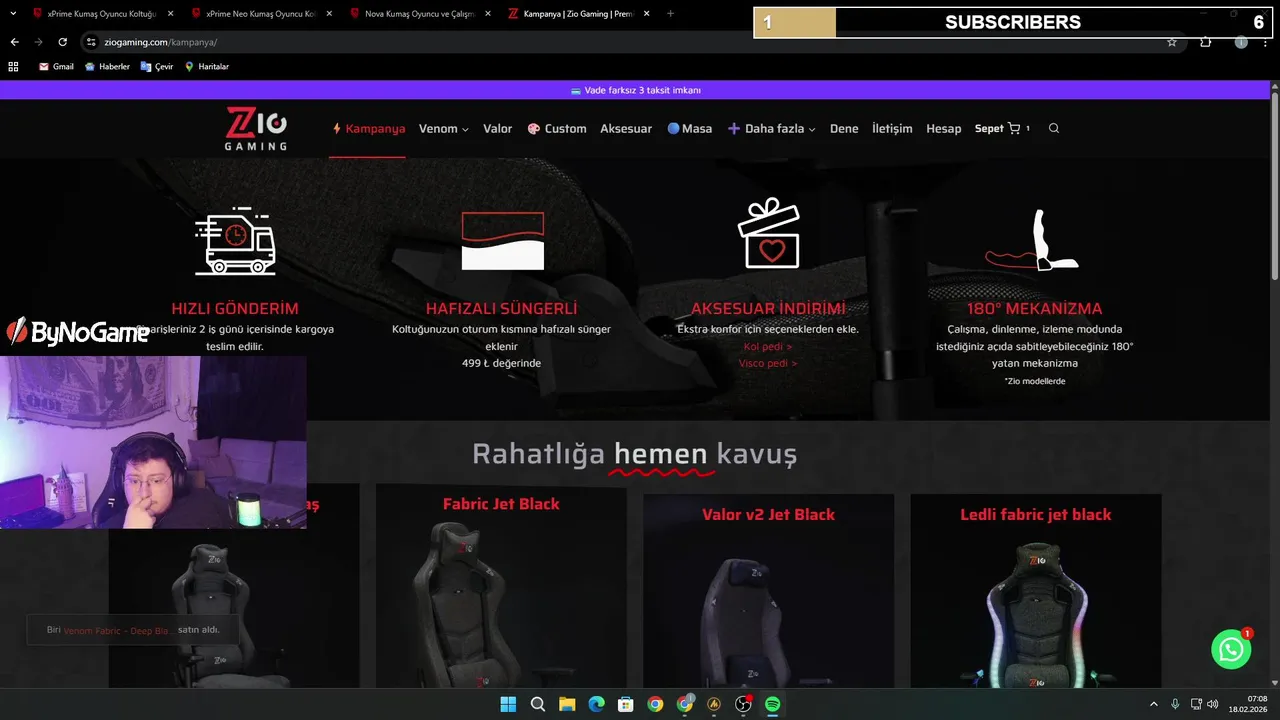Open the Fabric Jet Black product title
1280x720 pixels.
(501, 504)
